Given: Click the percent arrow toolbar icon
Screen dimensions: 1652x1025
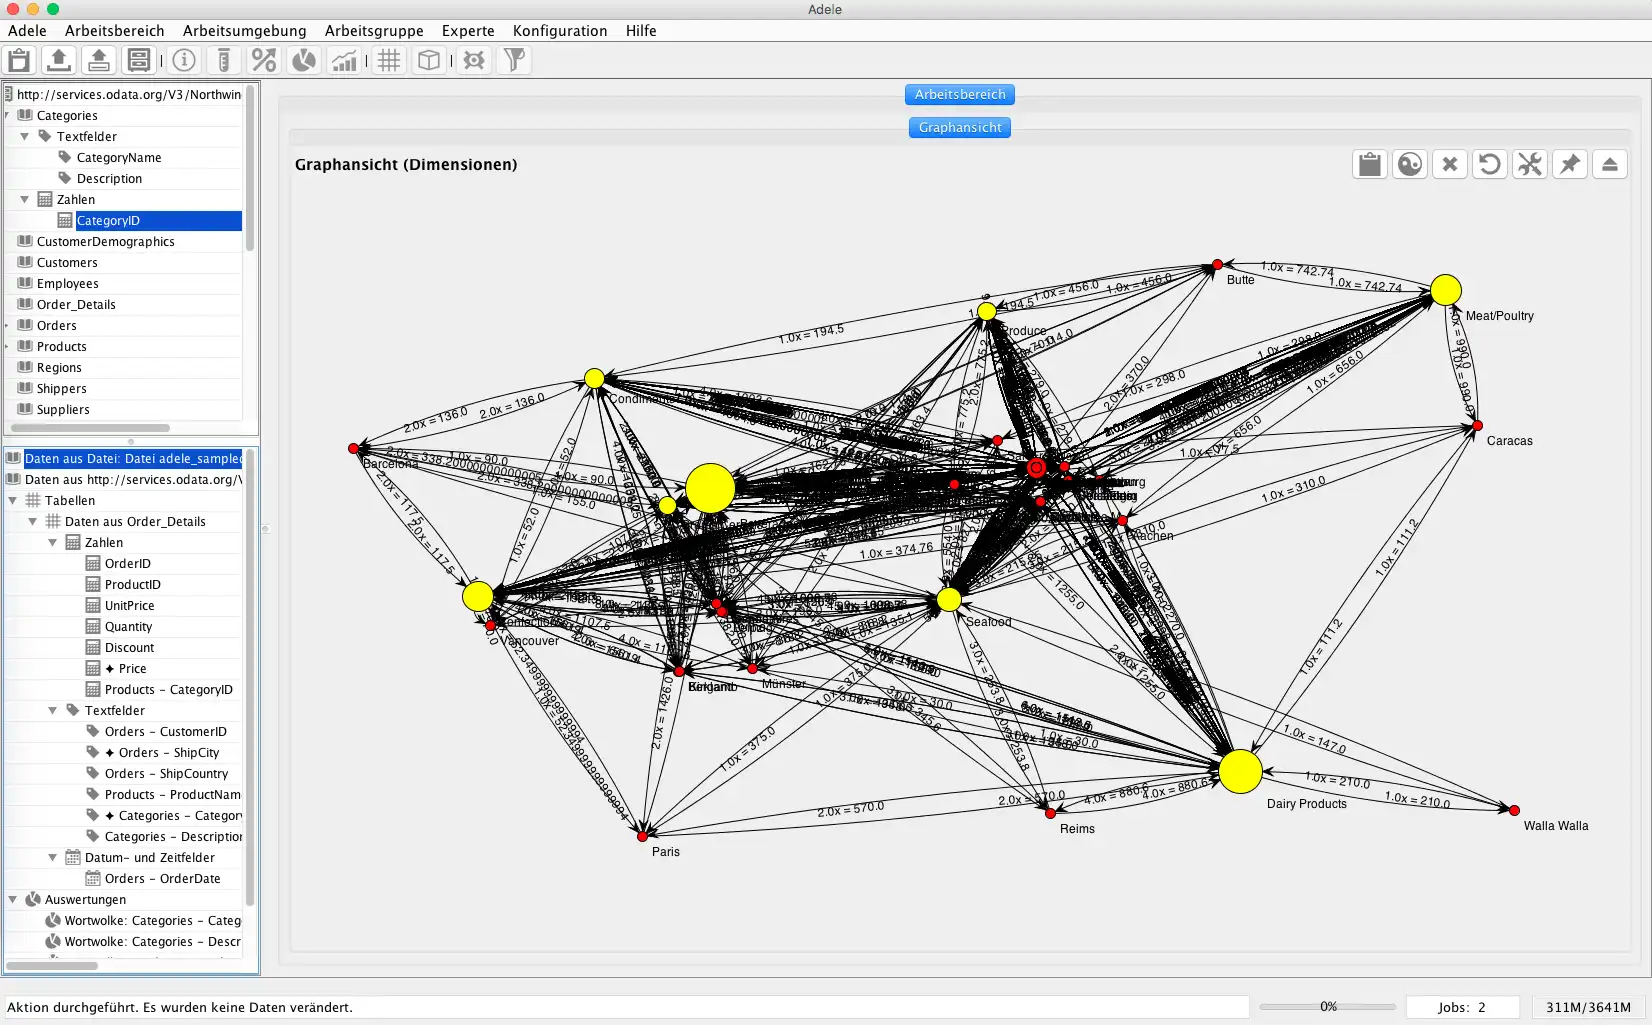Looking at the screenshot, I should pyautogui.click(x=264, y=61).
